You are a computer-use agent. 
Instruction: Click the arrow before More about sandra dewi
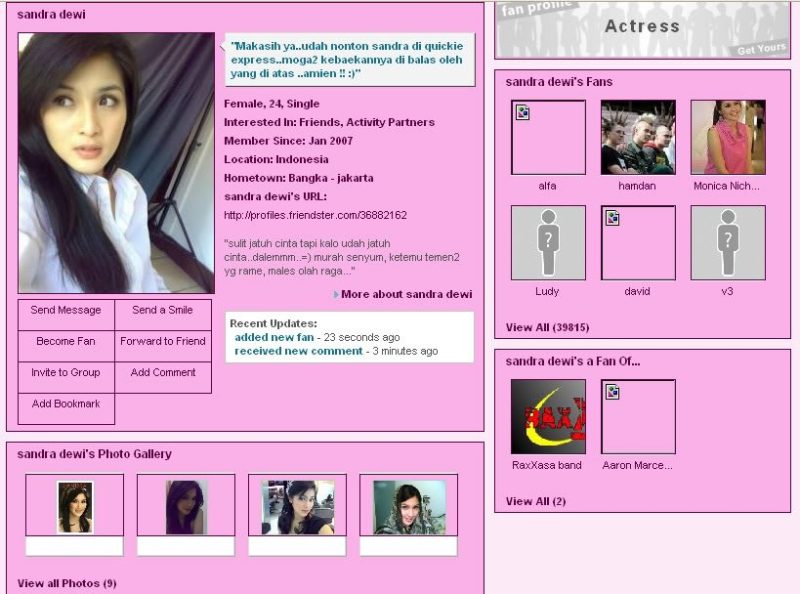click(x=338, y=294)
